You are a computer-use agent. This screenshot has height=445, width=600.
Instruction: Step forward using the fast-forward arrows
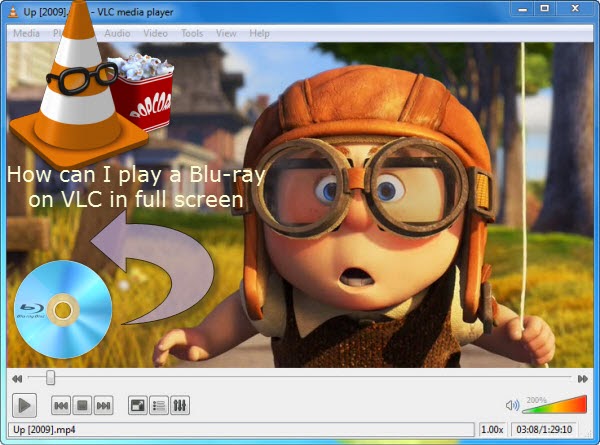point(583,379)
